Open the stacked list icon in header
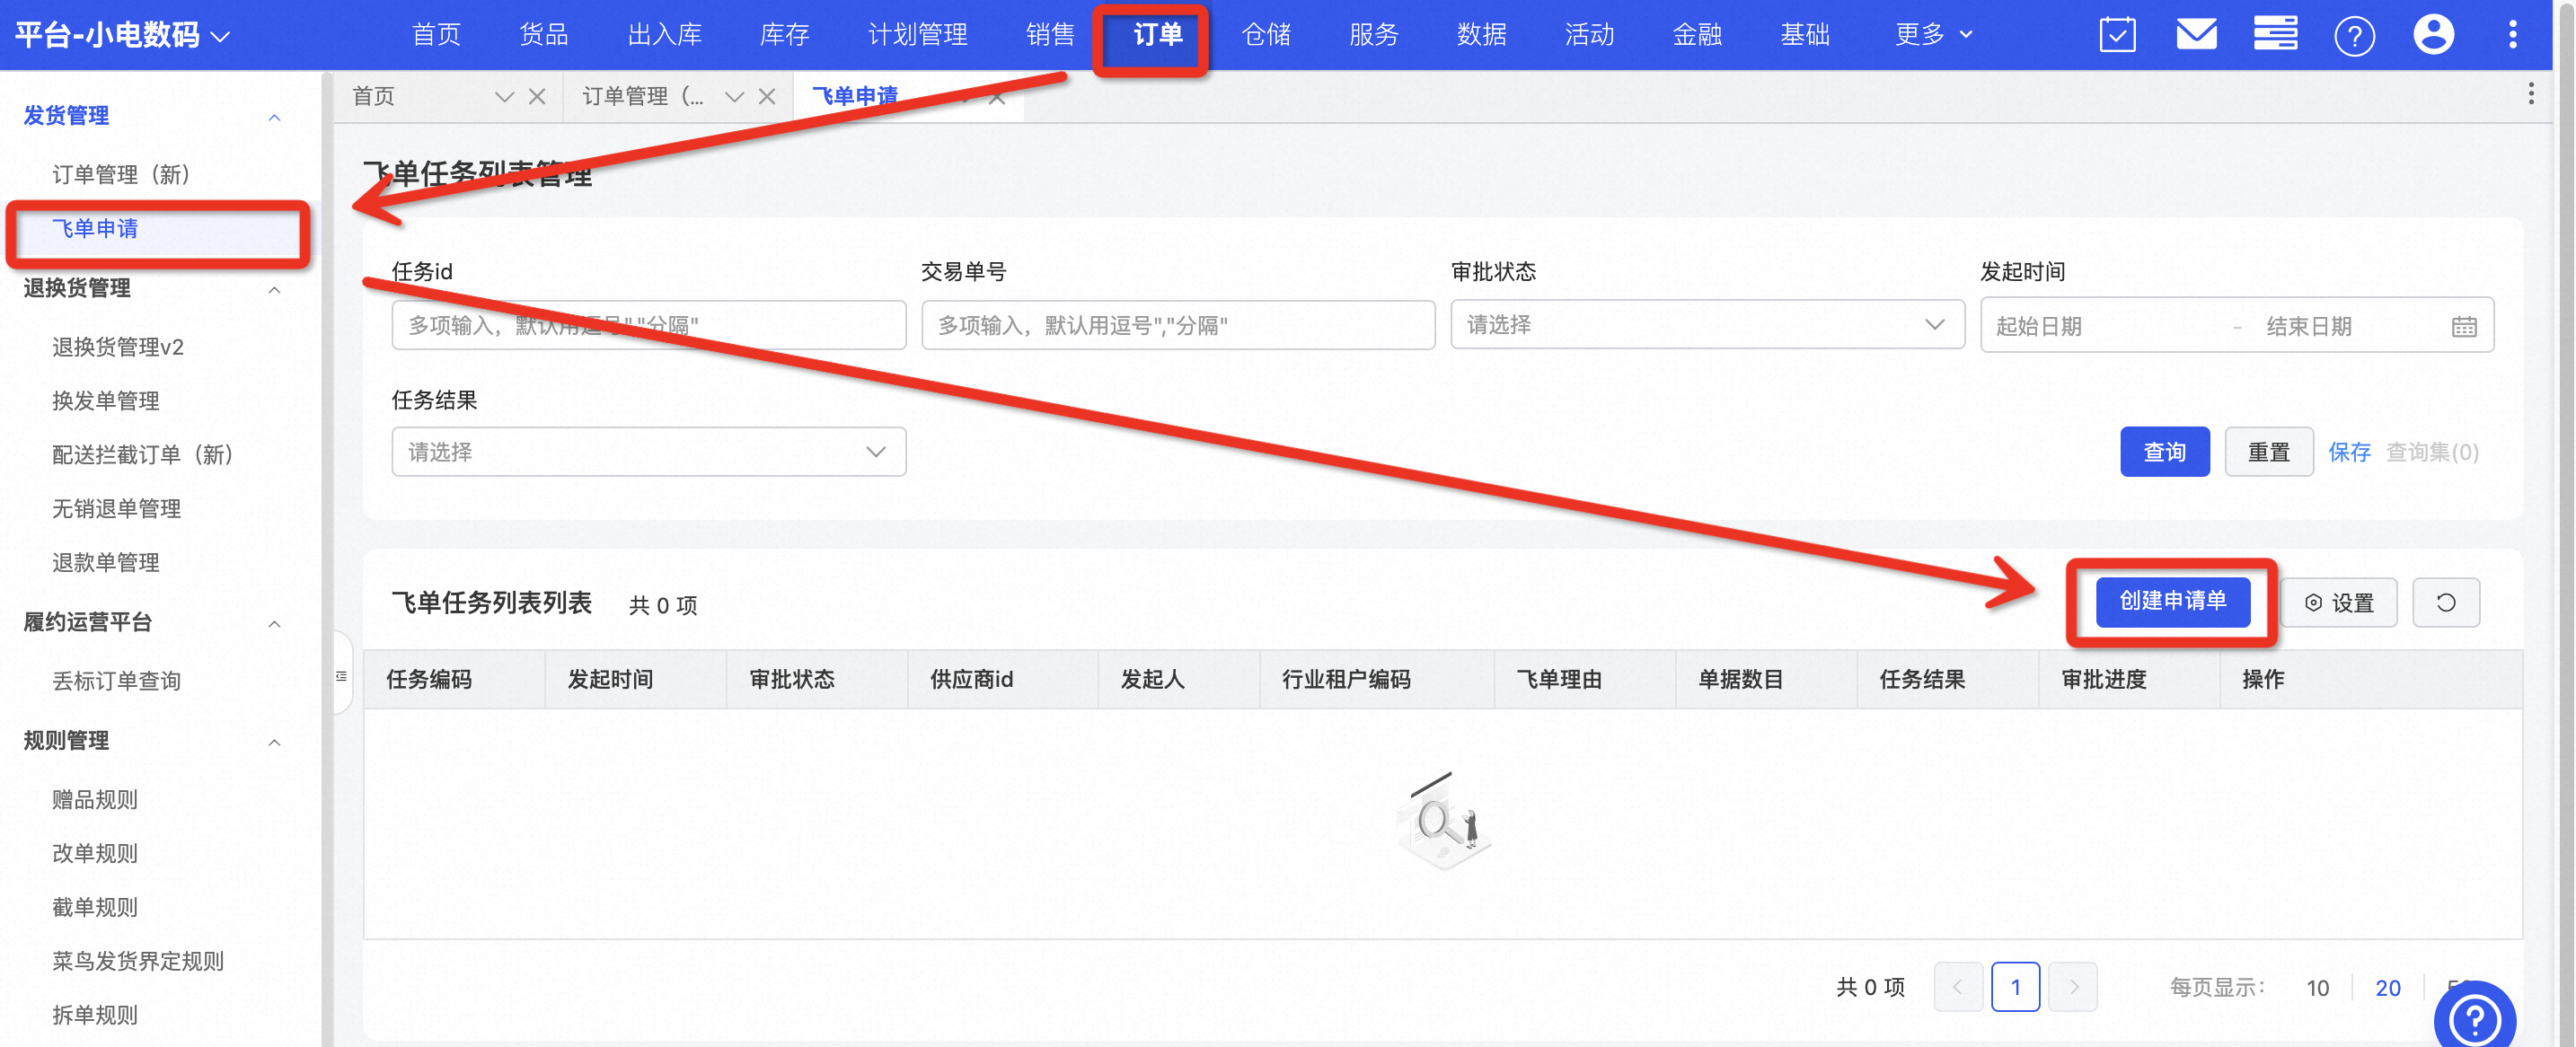 coord(2275,35)
